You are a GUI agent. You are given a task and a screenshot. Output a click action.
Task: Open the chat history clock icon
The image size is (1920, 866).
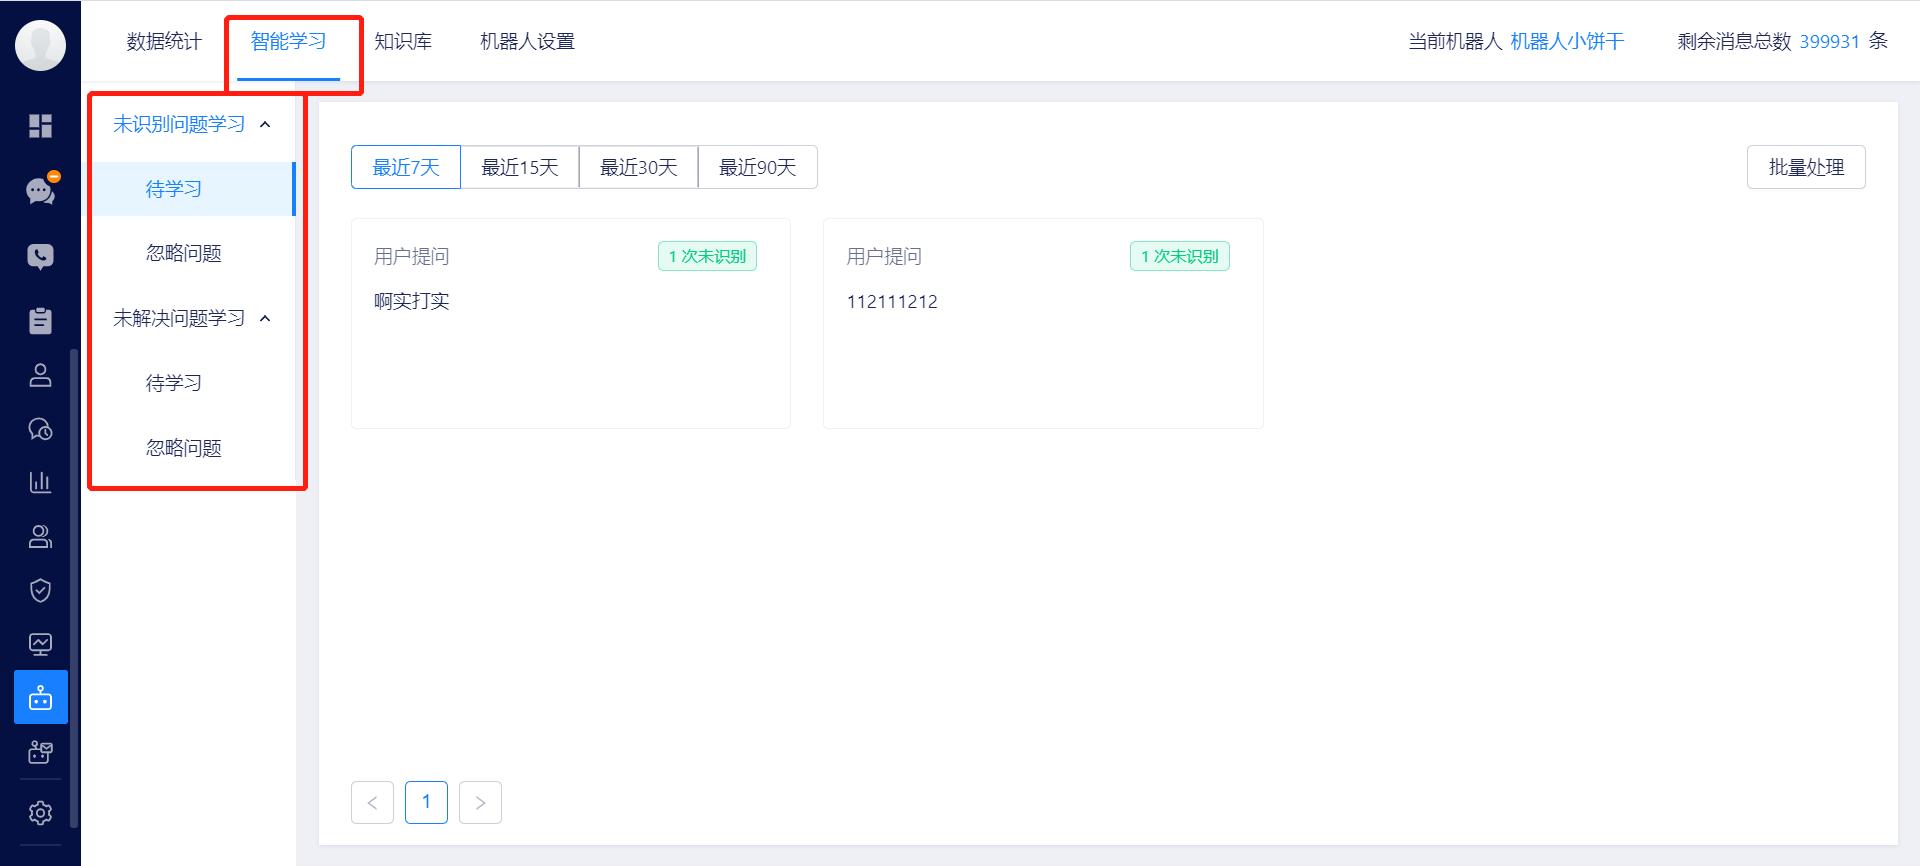click(40, 428)
